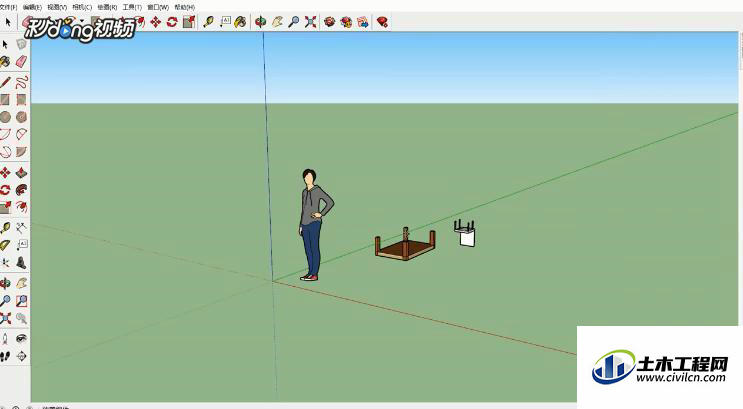
Task: Select the Look Around eye tool
Action: (21, 338)
